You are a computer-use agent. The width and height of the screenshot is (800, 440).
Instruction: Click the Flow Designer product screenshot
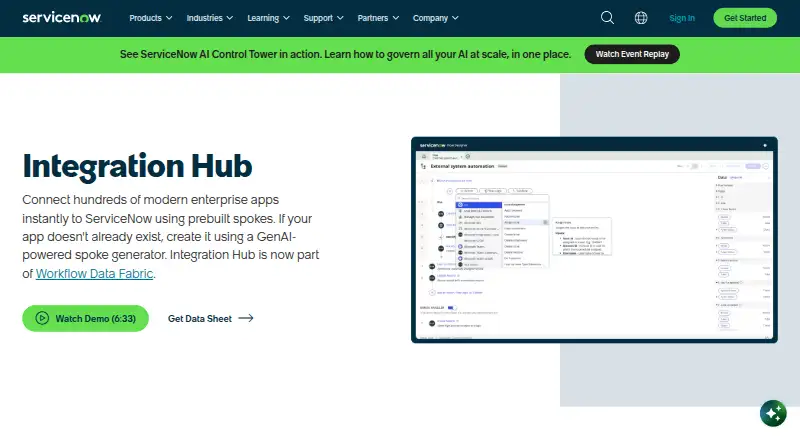coord(594,240)
